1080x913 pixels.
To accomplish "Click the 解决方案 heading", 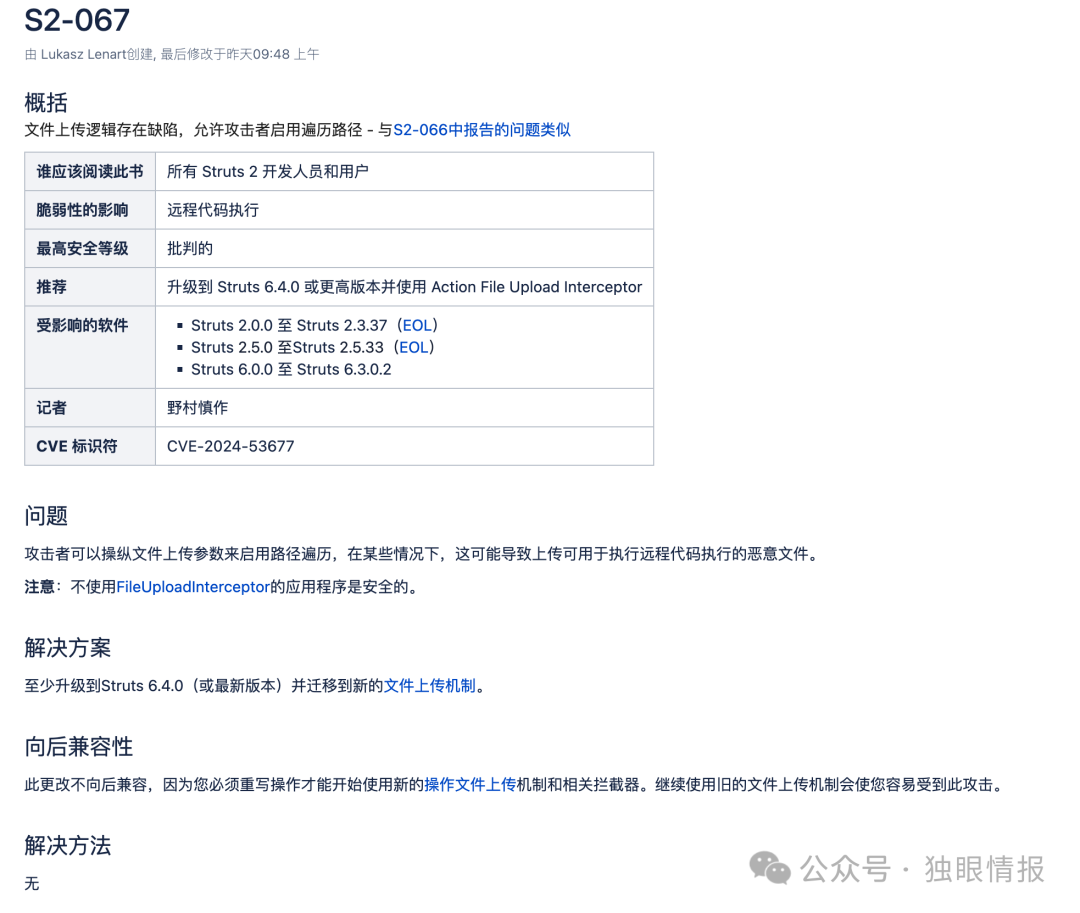I will 68,647.
